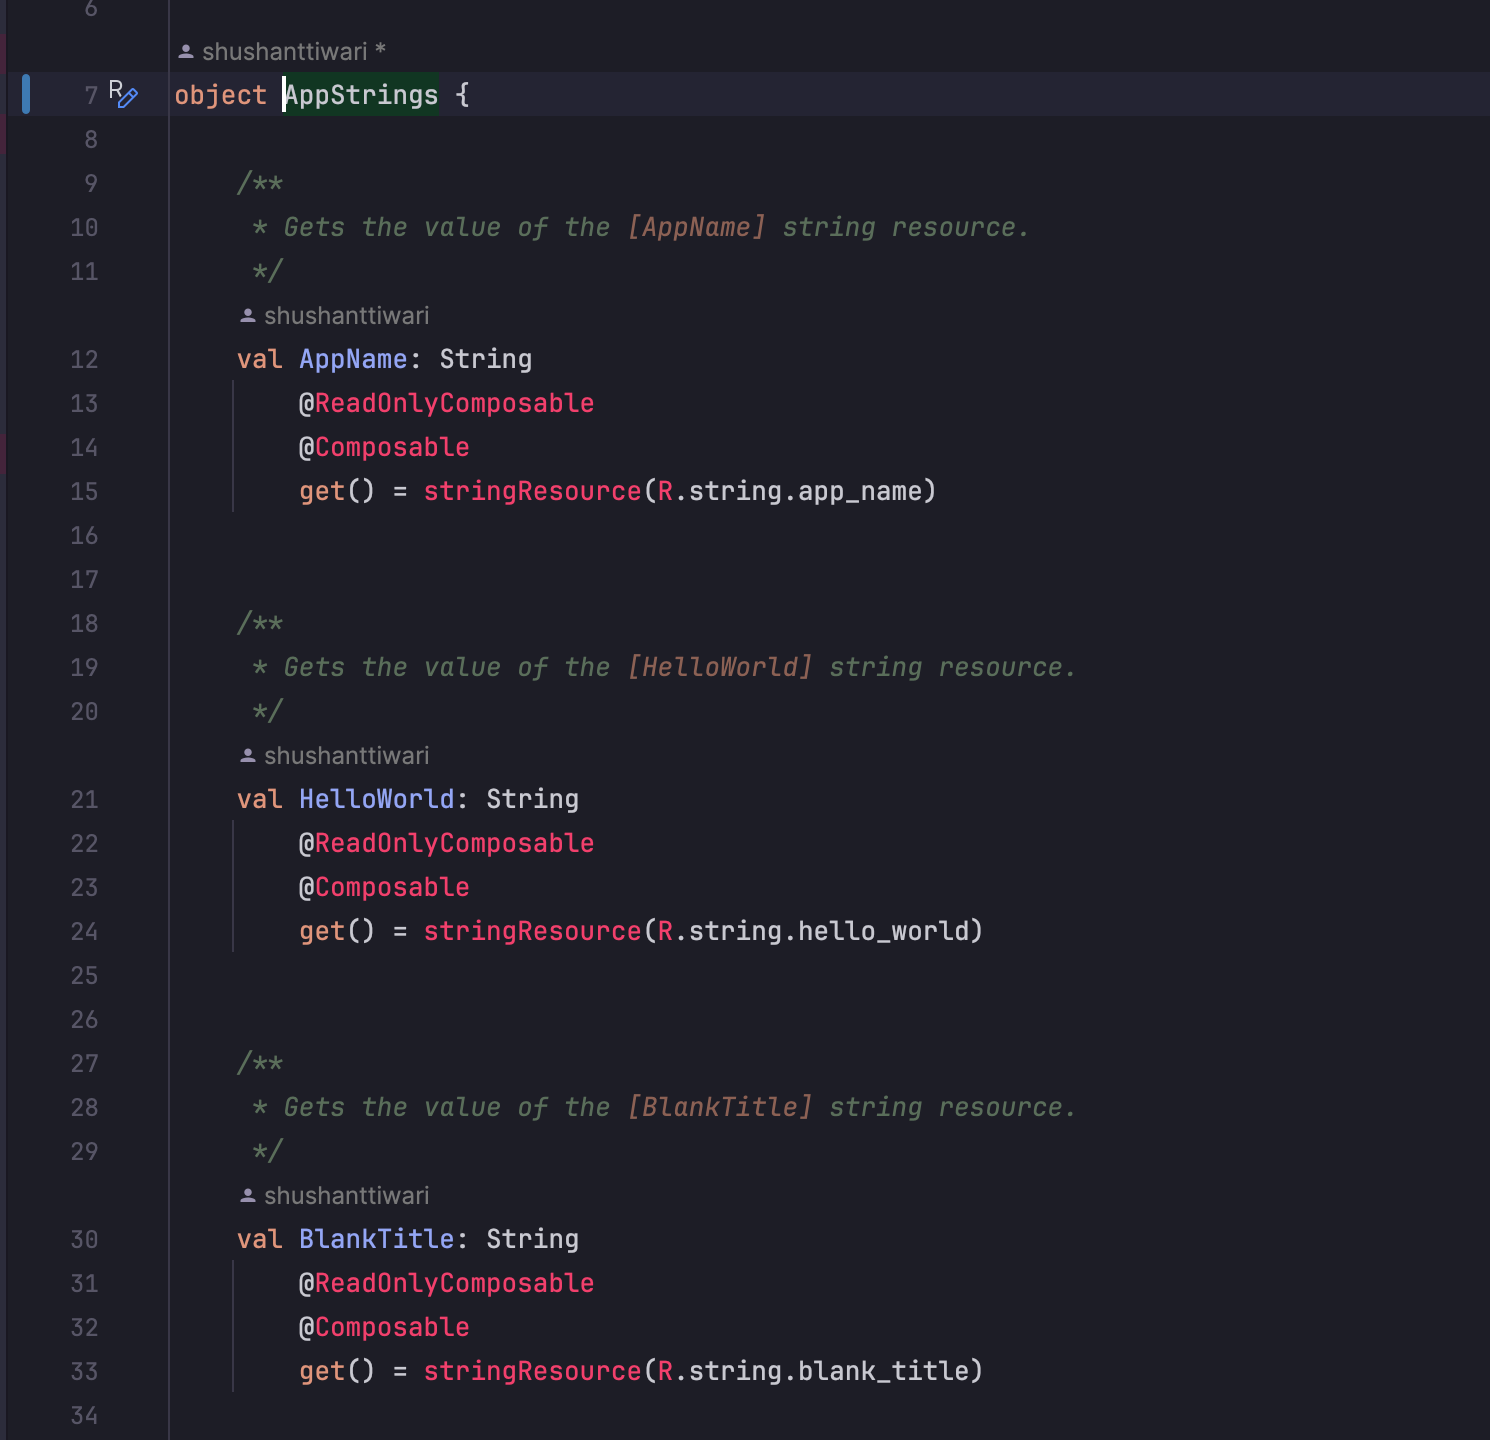Image resolution: width=1490 pixels, height=1440 pixels.
Task: Click stringResource call on line 24
Action: pyautogui.click(x=532, y=931)
